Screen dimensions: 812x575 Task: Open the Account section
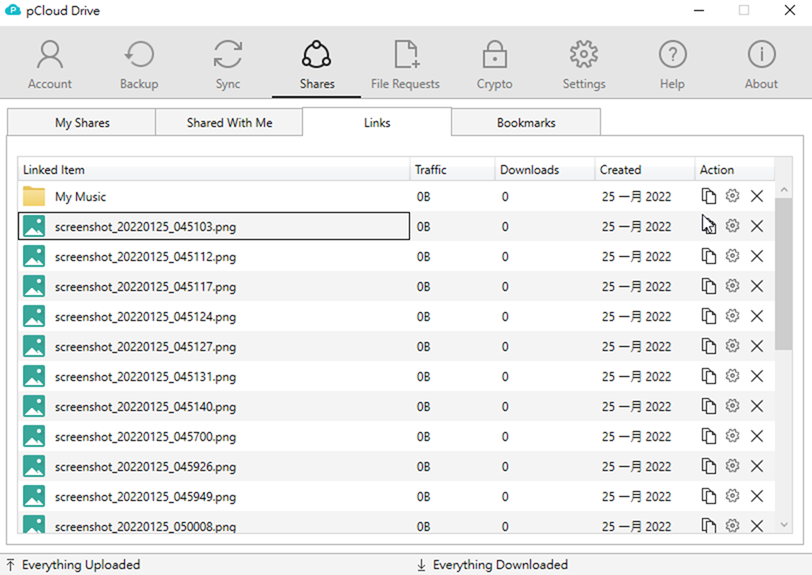[x=50, y=64]
